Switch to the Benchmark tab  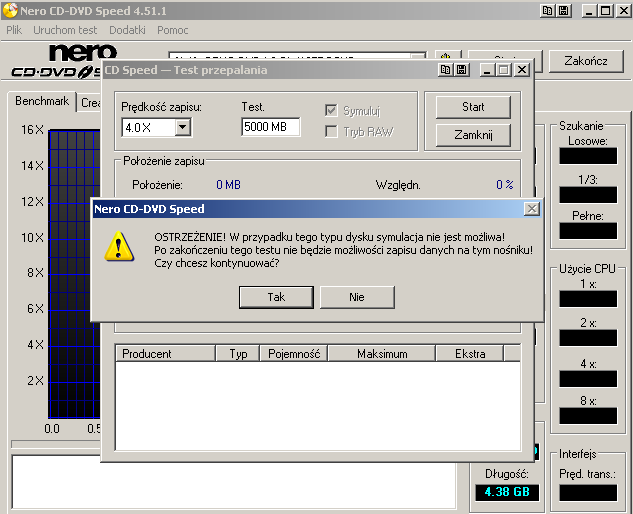pos(42,101)
